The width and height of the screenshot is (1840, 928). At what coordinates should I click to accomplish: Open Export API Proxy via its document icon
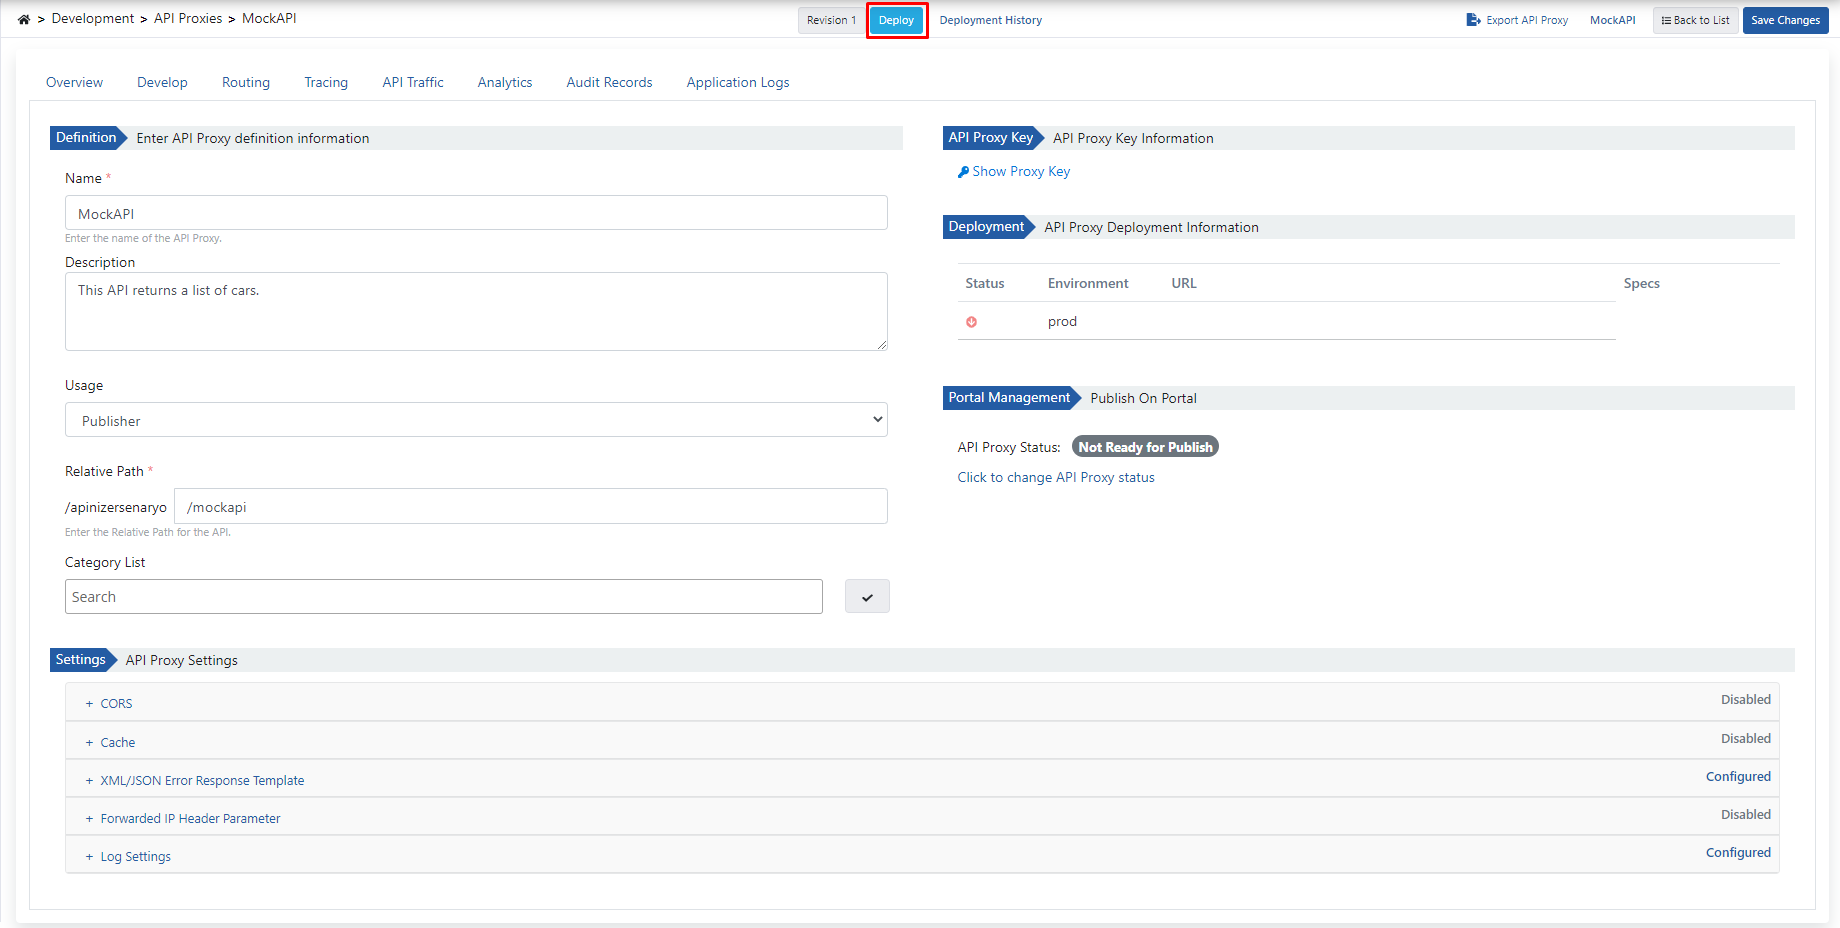point(1472,19)
